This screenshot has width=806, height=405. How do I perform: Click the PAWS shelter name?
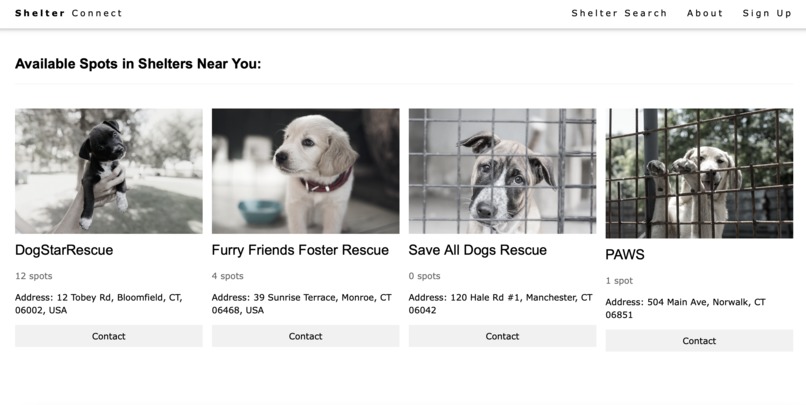(625, 255)
